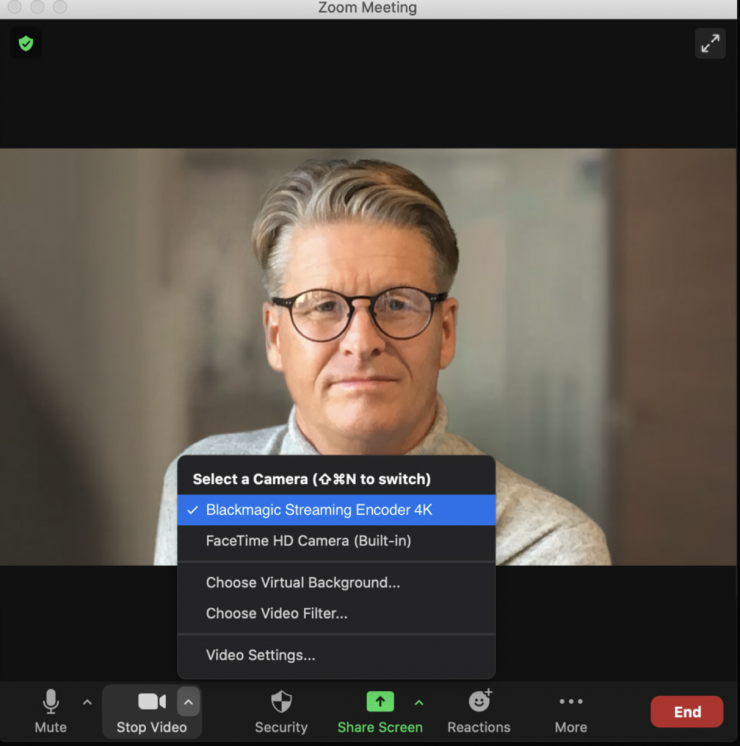Choose Virtual Background from the menu

coord(302,582)
